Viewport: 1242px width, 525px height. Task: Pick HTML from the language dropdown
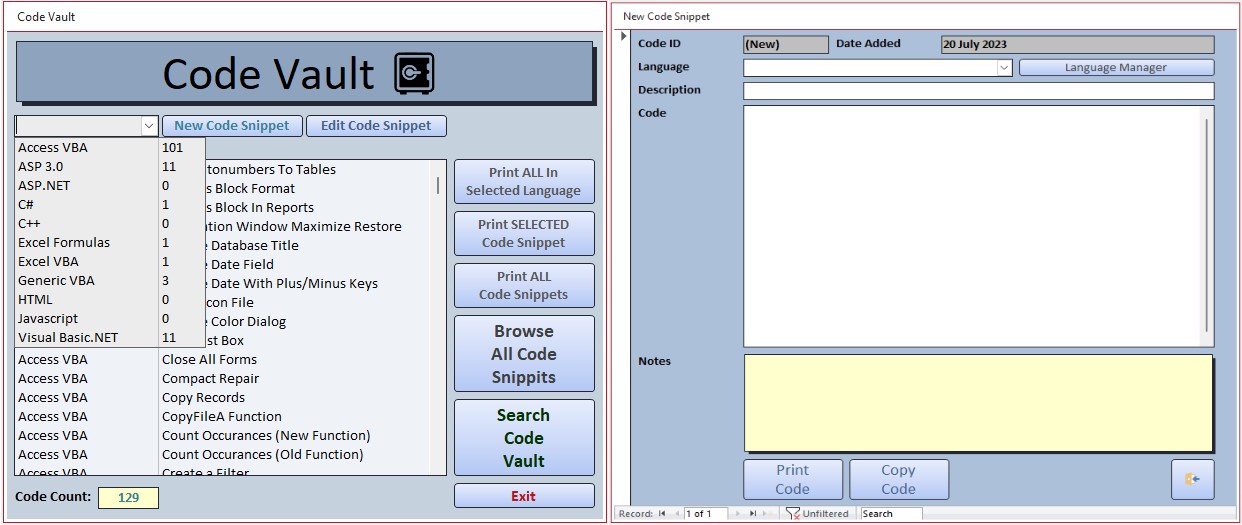pyautogui.click(x=110, y=299)
